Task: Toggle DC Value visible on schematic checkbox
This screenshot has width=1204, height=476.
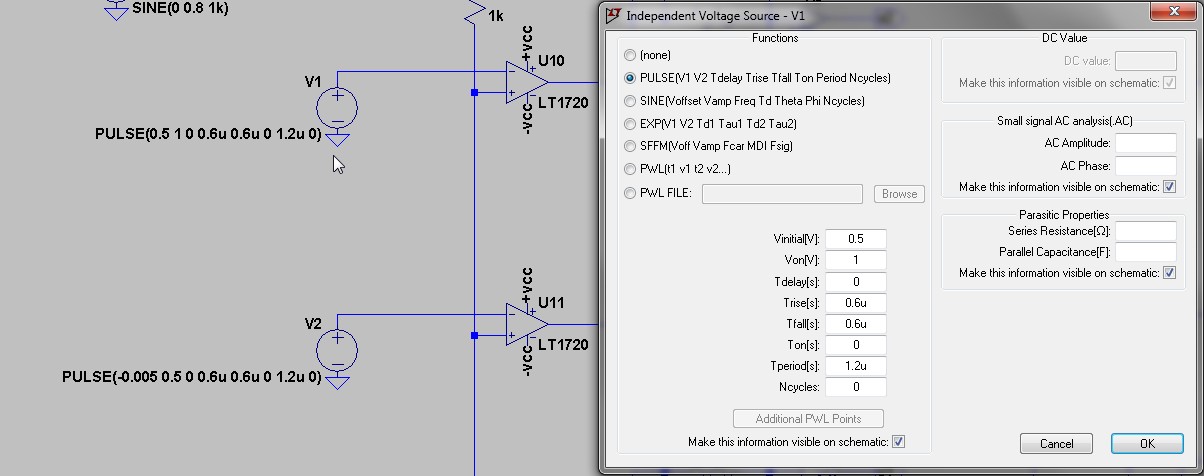Action: point(1170,83)
